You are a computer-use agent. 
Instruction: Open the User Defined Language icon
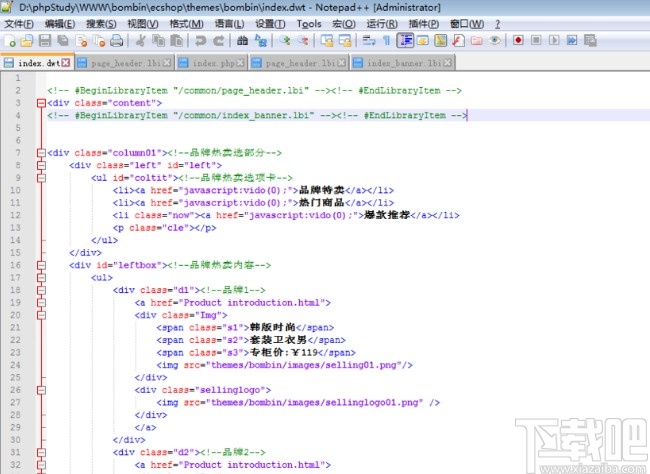[423, 41]
